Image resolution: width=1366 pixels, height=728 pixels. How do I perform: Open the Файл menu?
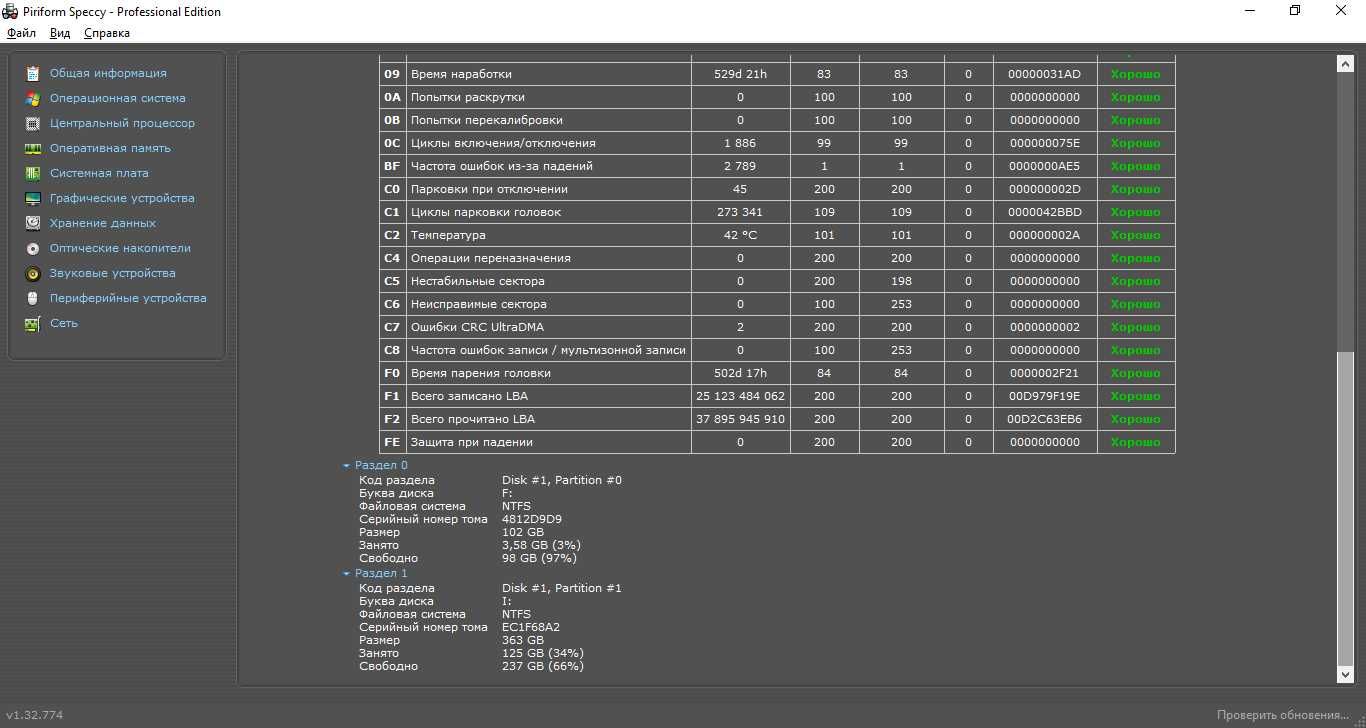click(21, 33)
